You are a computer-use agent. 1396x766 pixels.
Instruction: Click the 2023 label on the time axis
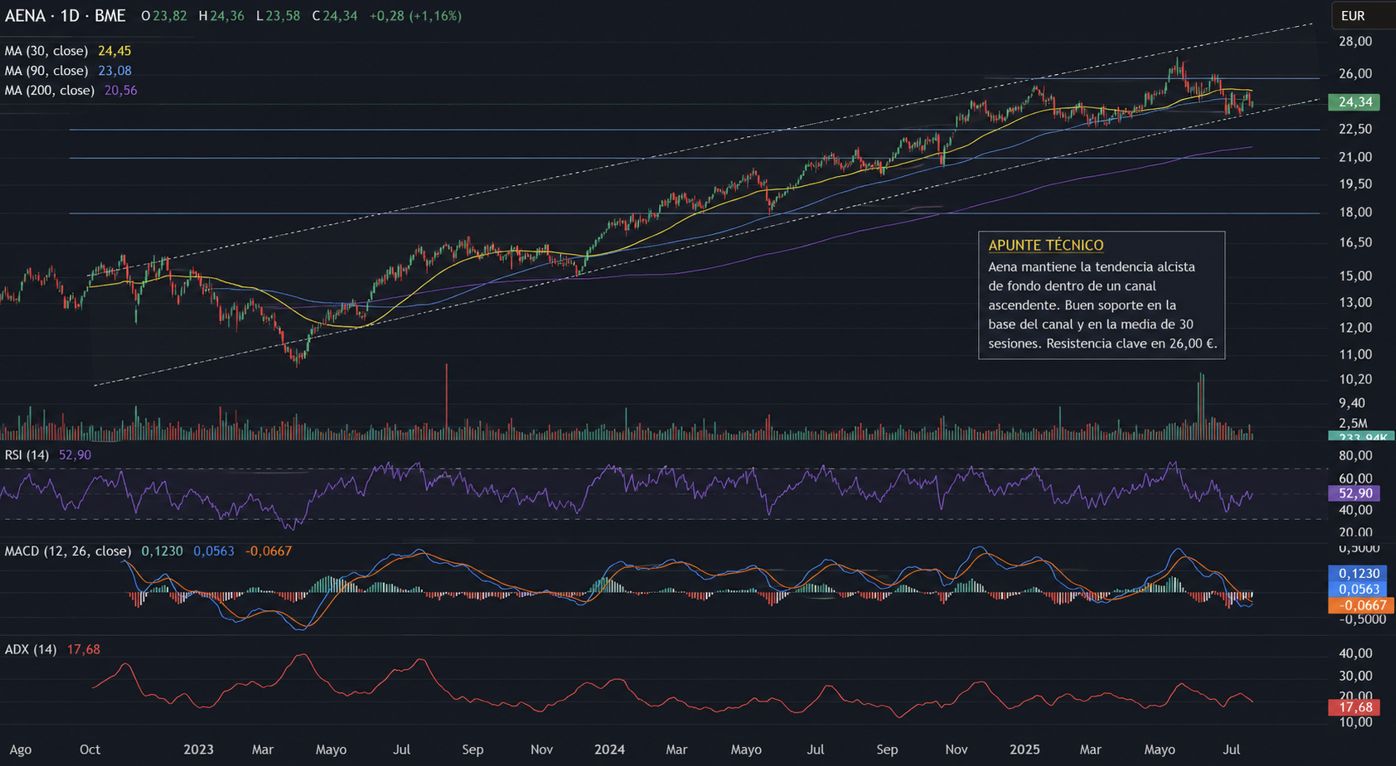[199, 750]
